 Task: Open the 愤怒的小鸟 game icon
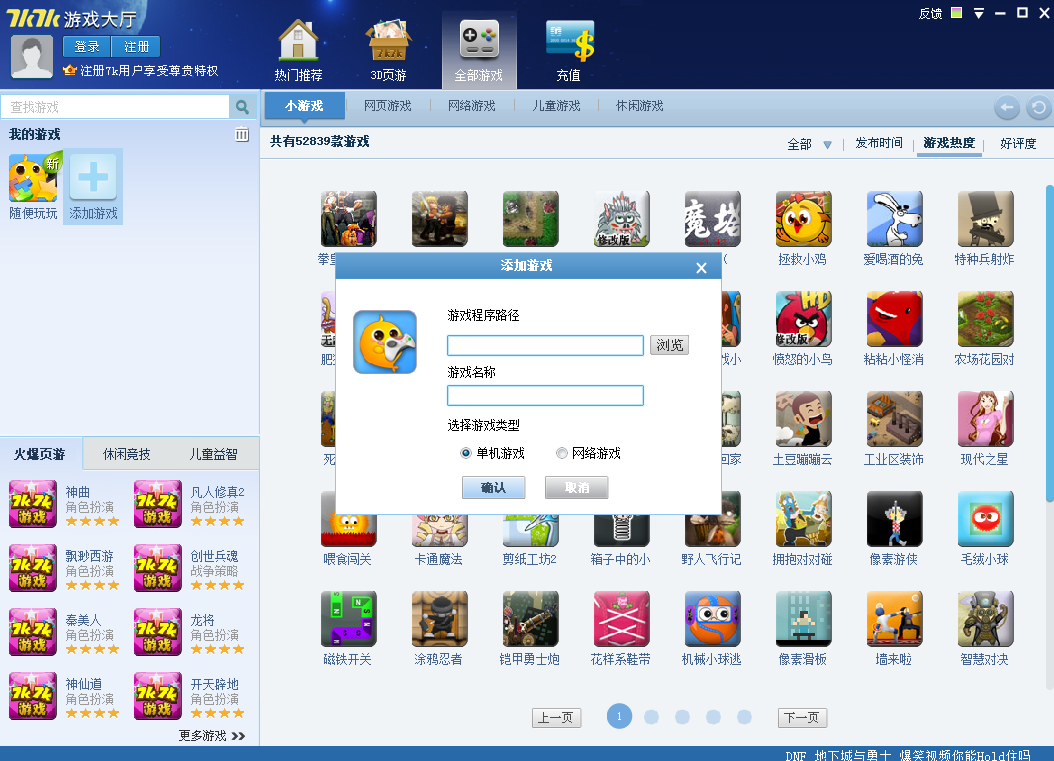pyautogui.click(x=803, y=319)
